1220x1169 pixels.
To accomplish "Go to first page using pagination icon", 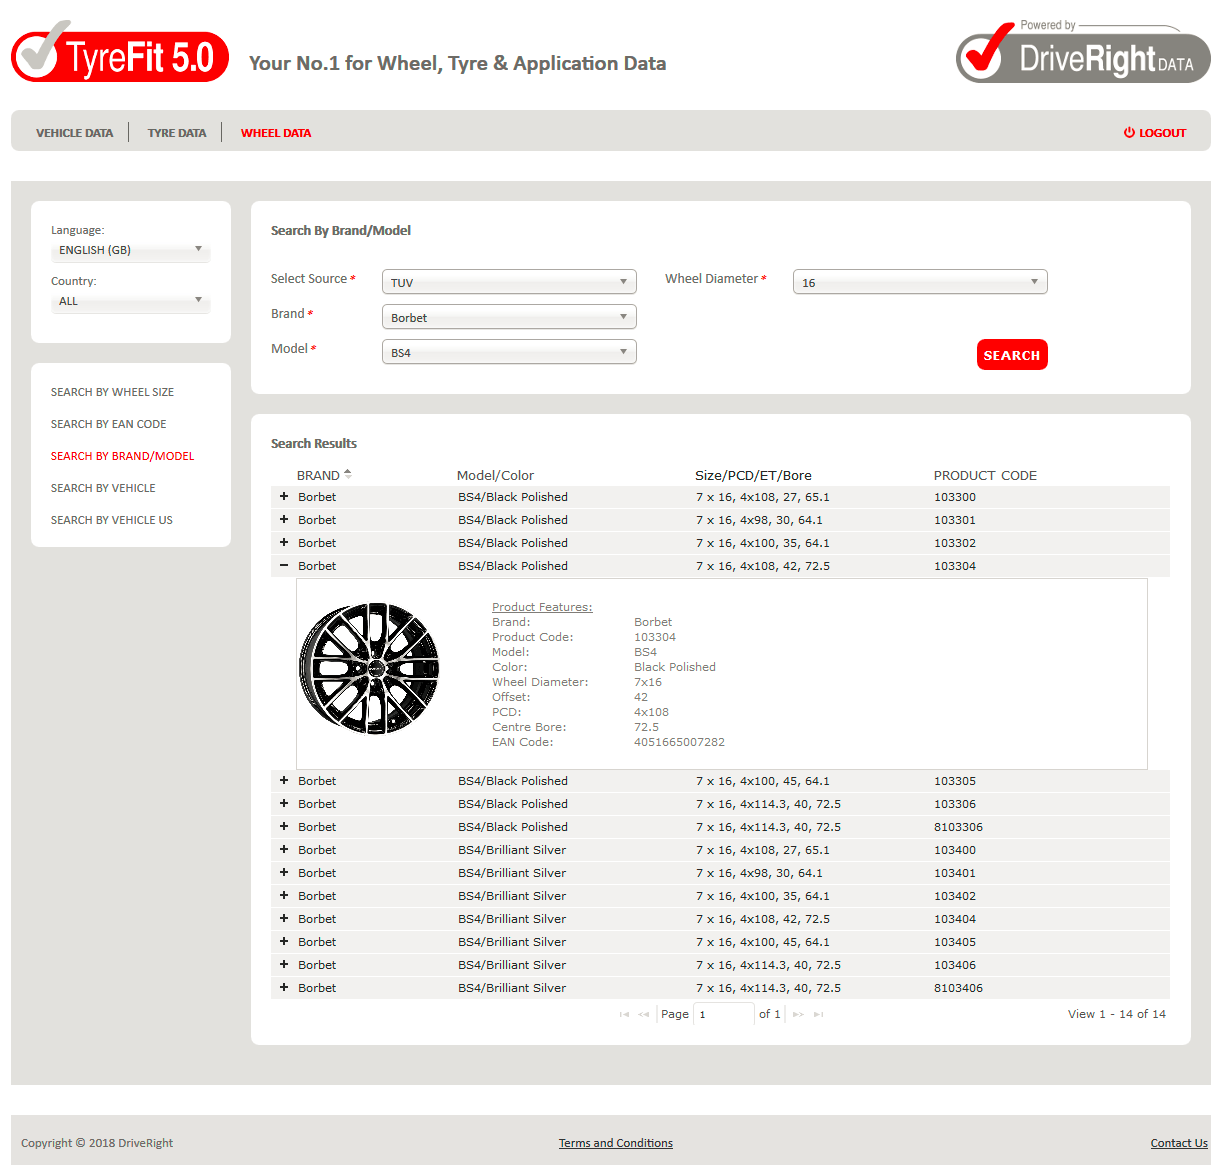I will 625,1013.
